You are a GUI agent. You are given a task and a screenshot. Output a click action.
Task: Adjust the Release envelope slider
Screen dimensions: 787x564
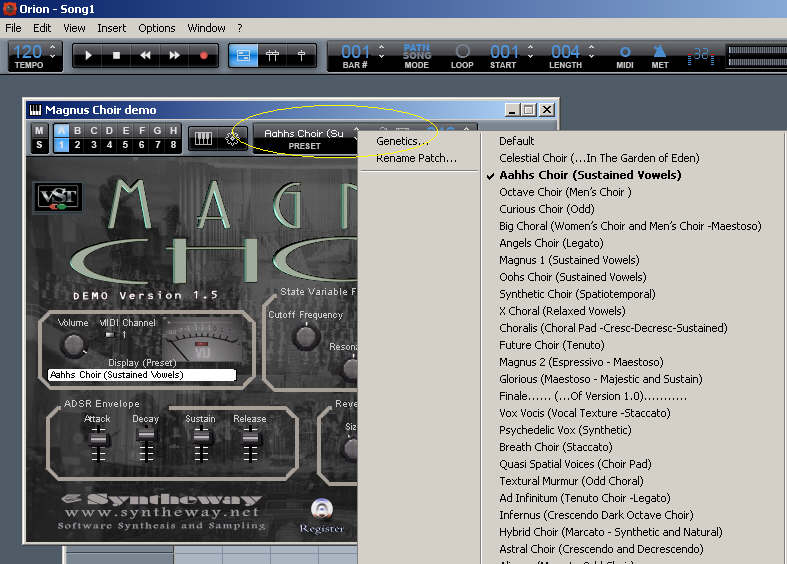click(250, 440)
